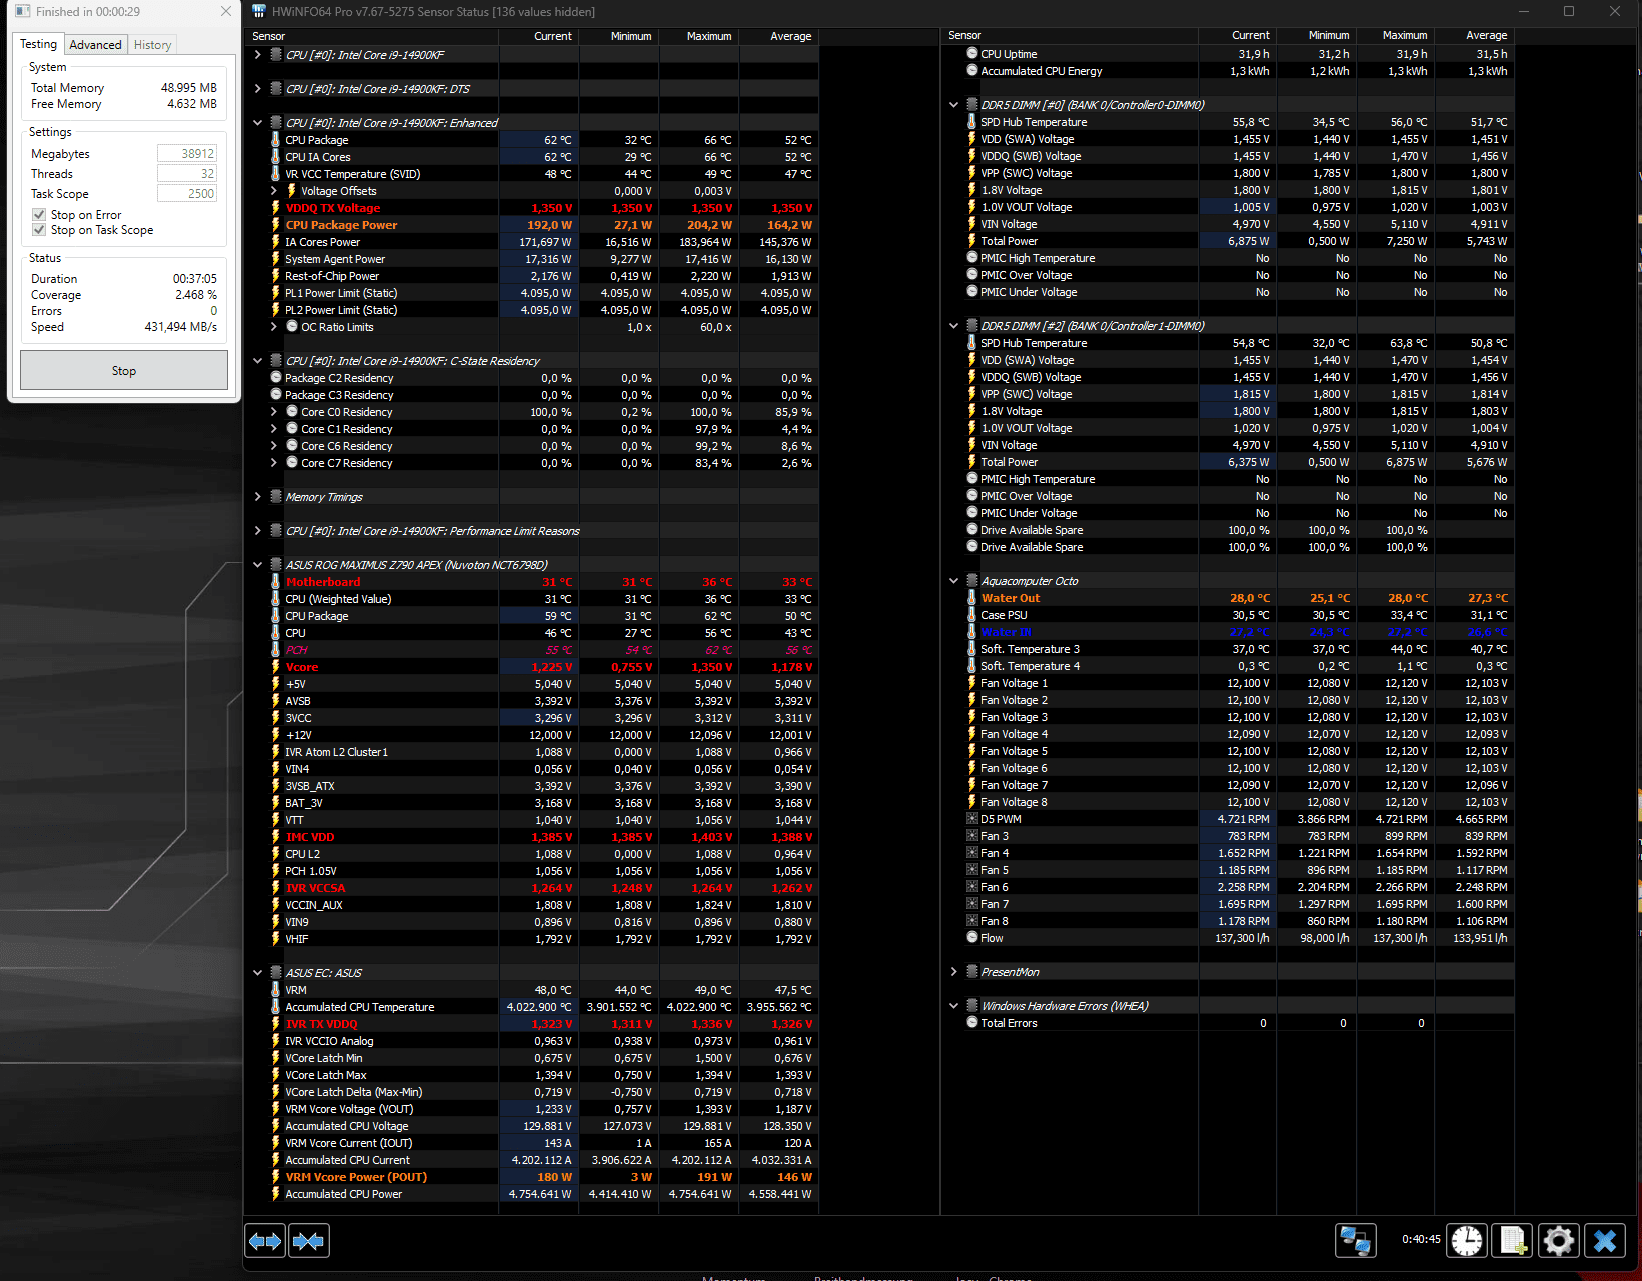The image size is (1642, 1281).
Task: Switch to the History tab
Action: 152,45
